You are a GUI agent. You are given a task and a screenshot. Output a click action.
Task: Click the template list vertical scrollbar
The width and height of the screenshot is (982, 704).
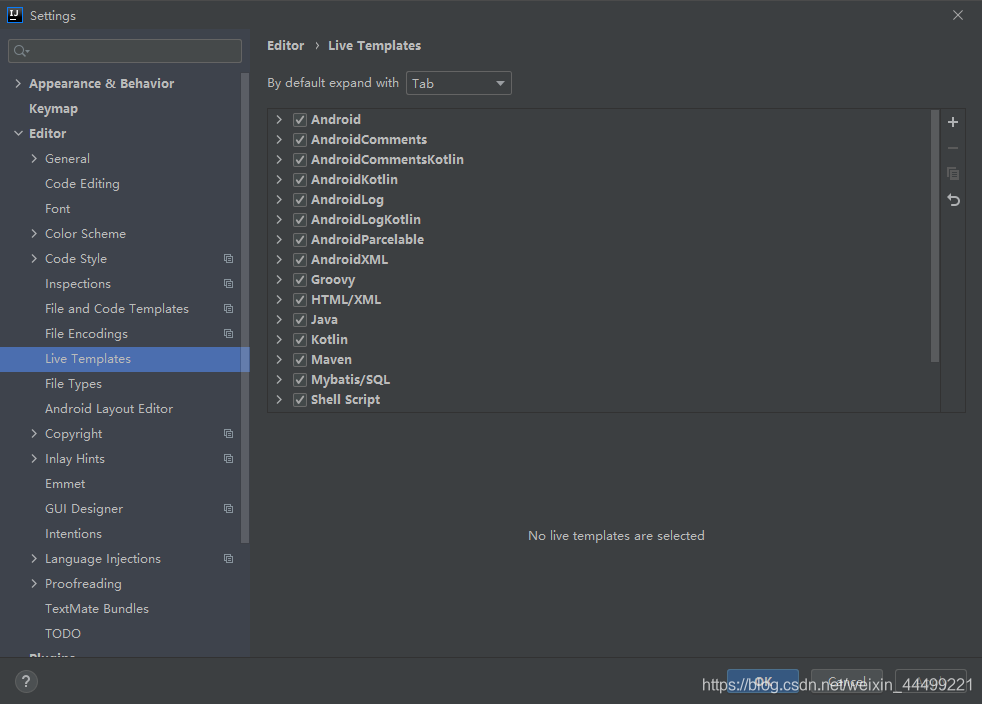935,236
